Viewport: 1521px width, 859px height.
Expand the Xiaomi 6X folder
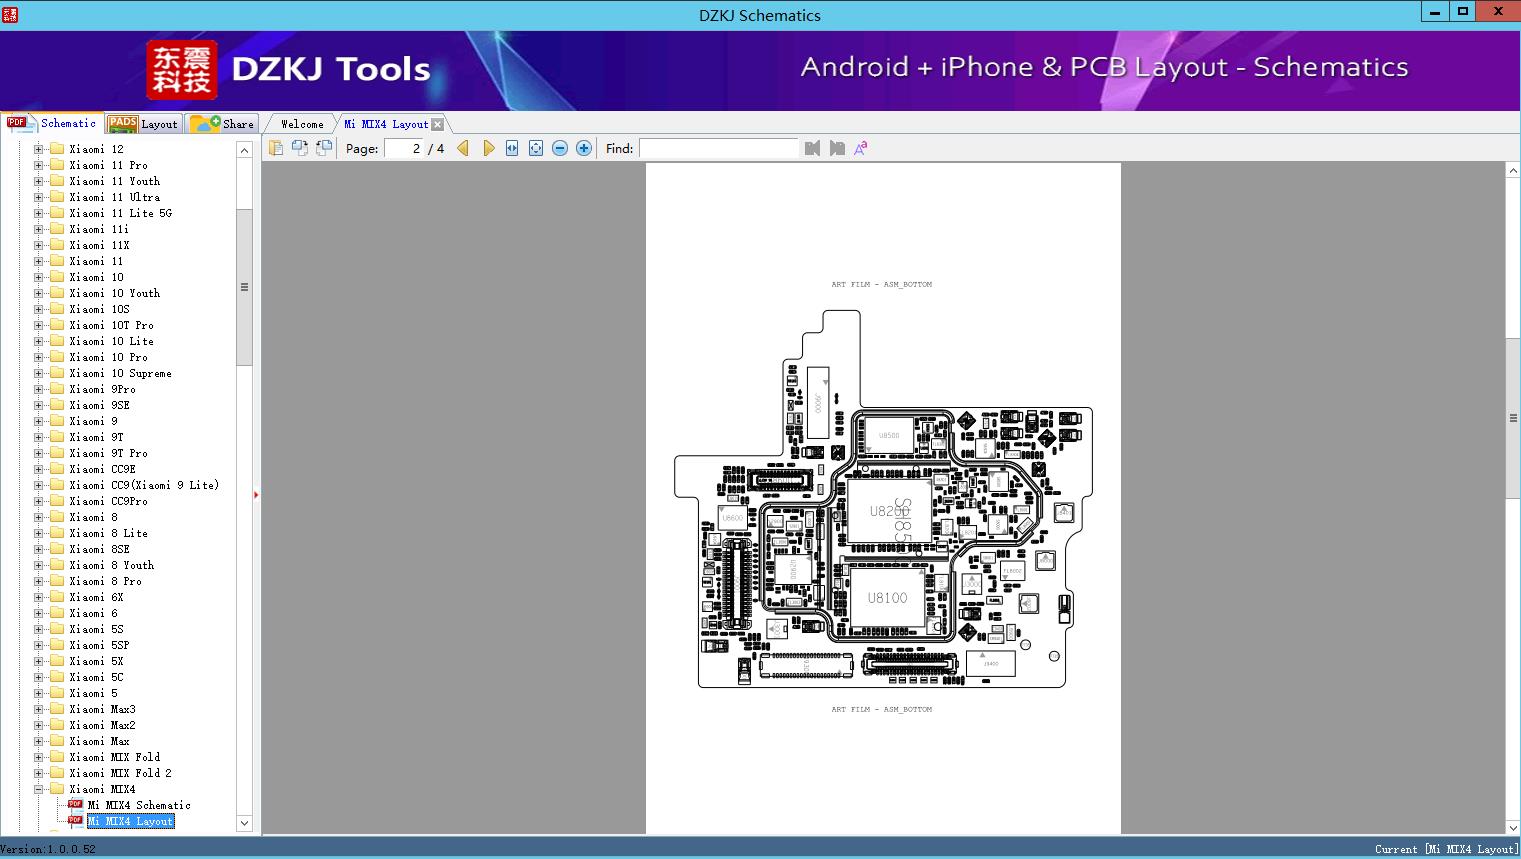(x=39, y=597)
